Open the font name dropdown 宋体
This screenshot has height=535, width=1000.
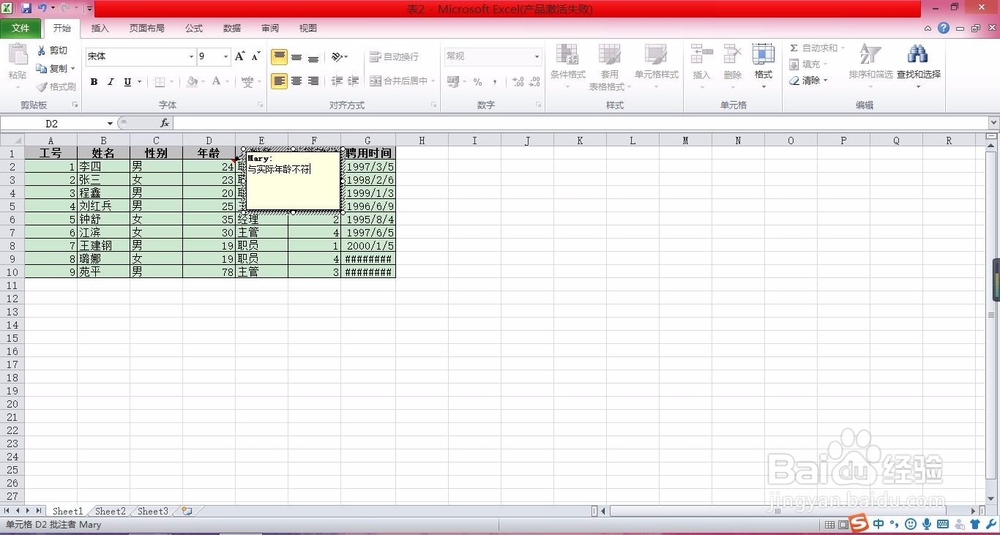[191, 57]
